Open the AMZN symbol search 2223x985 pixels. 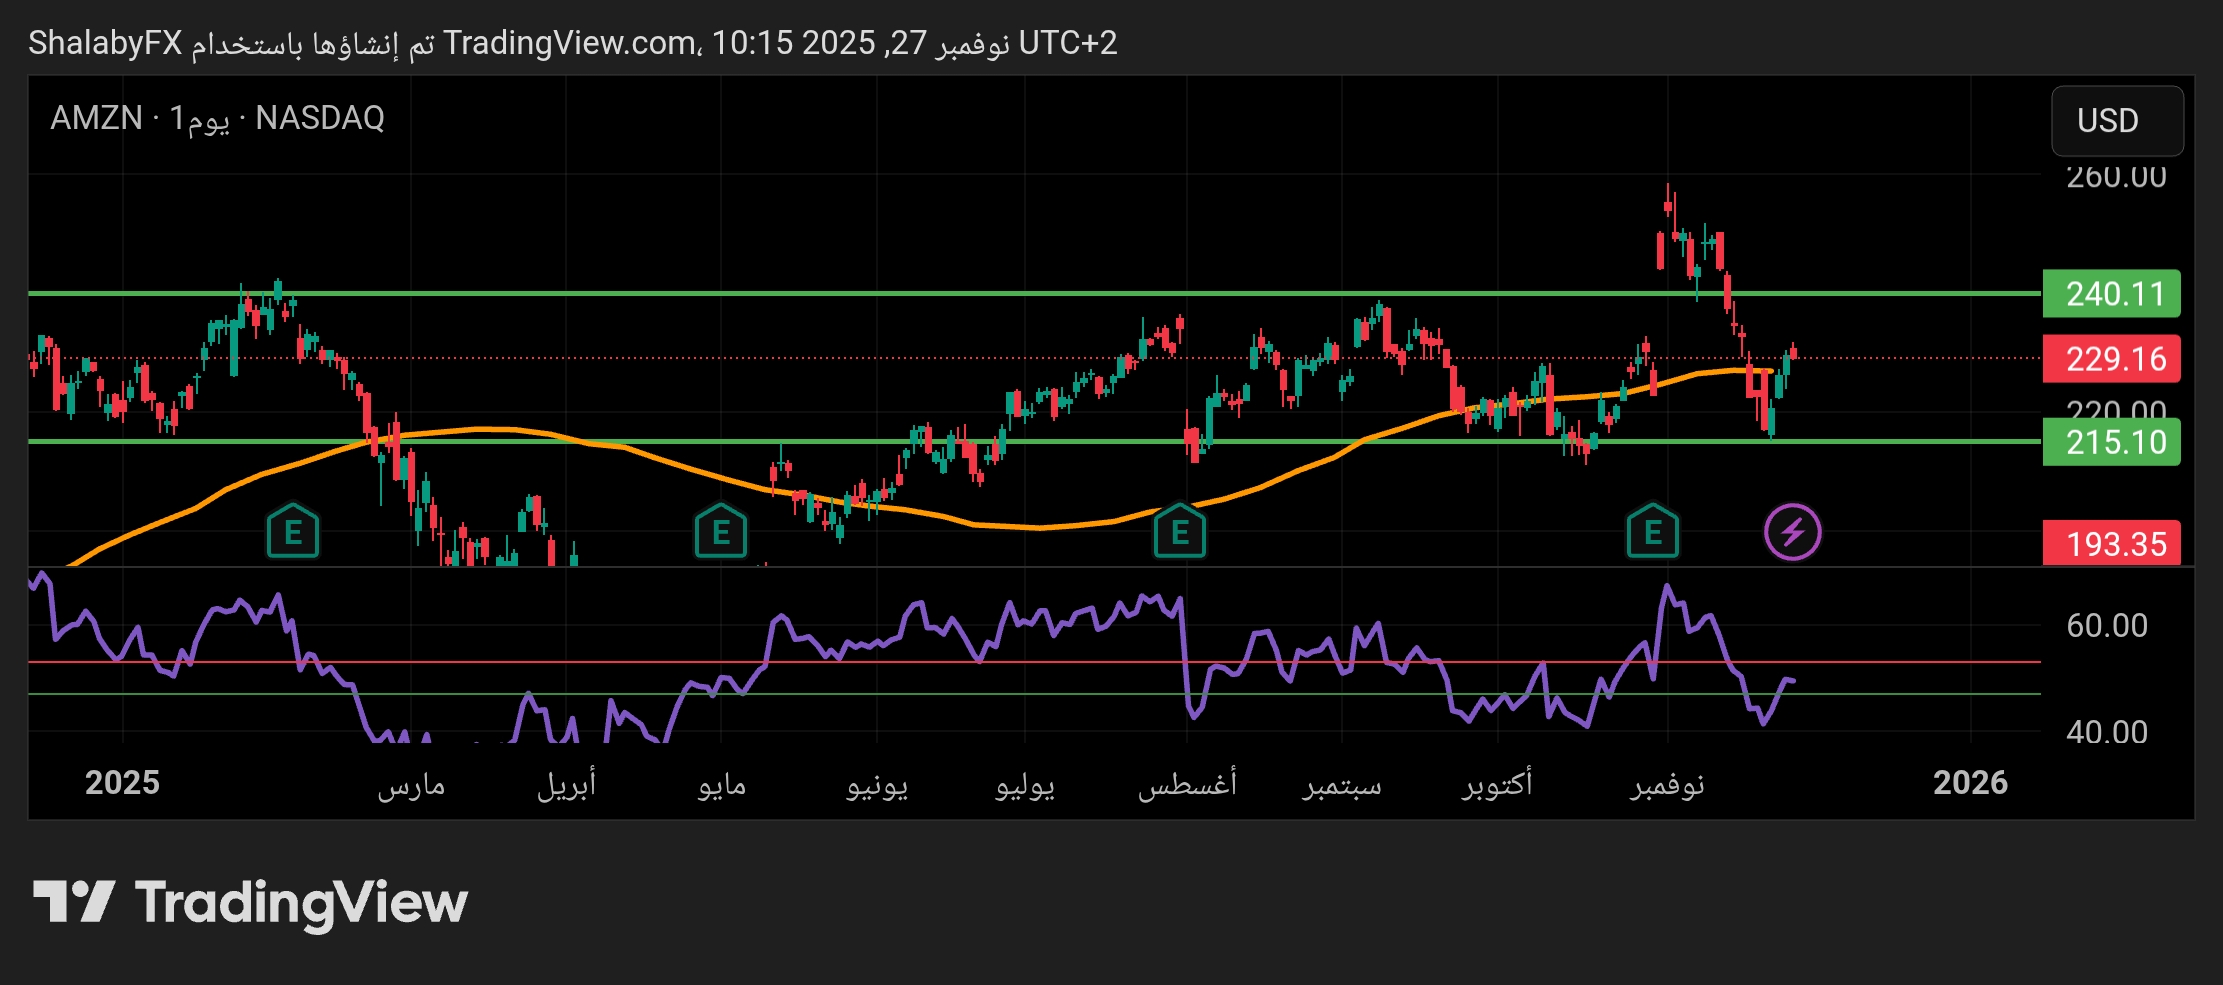tap(95, 118)
